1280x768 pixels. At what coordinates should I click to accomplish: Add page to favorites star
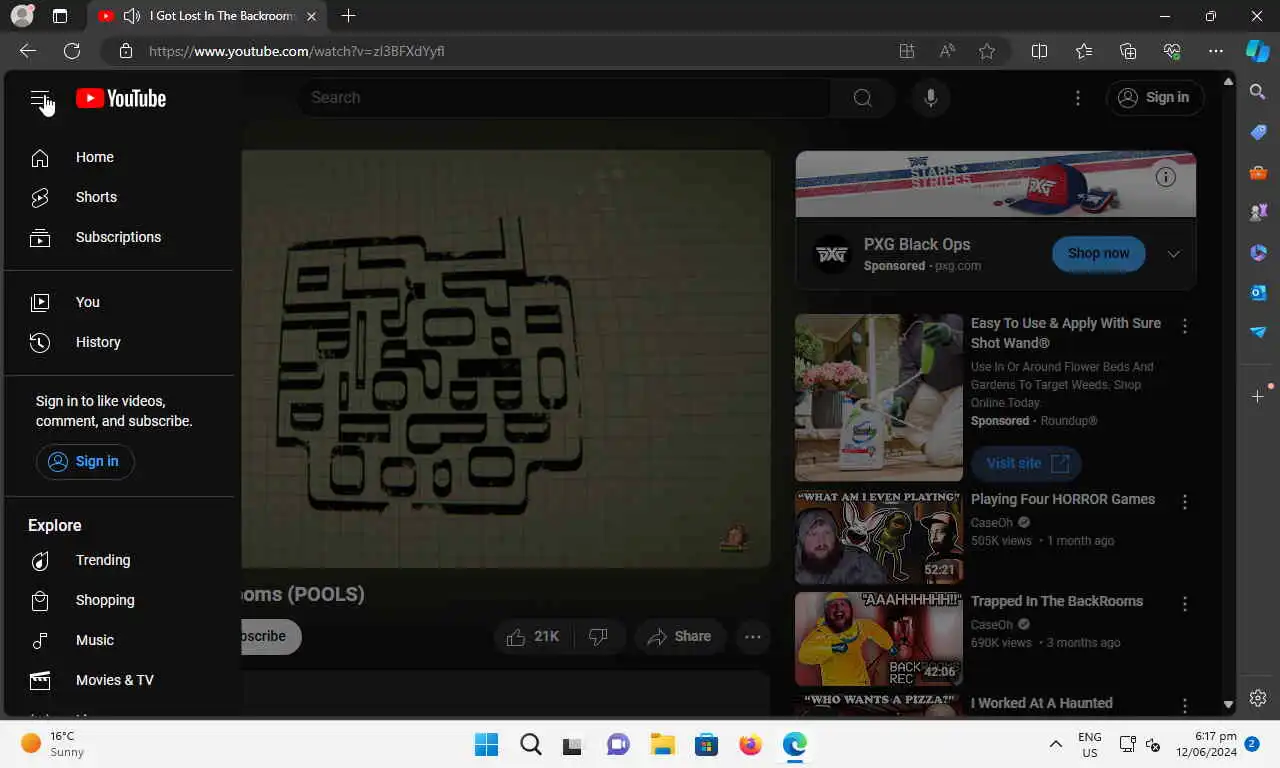coord(987,51)
